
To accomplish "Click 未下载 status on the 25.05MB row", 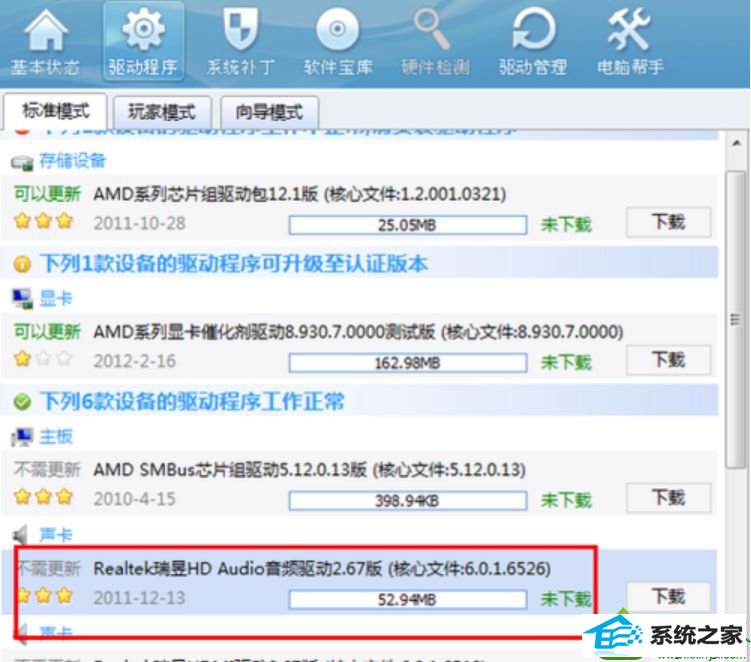I will point(566,224).
